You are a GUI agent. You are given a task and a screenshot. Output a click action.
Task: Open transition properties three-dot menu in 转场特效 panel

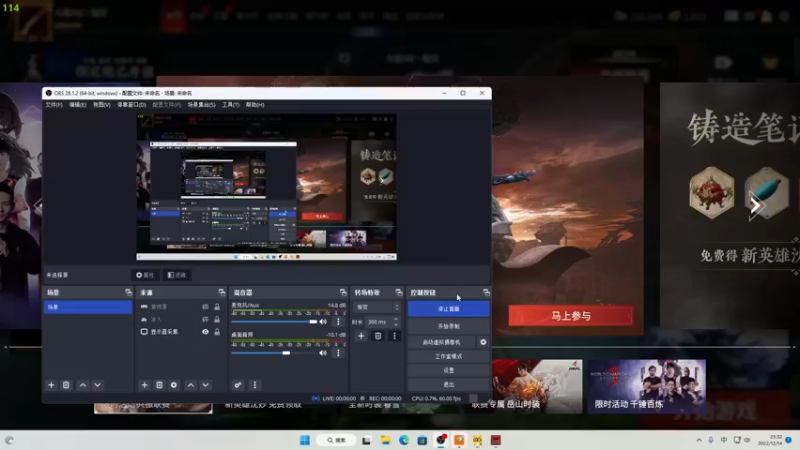pos(394,336)
